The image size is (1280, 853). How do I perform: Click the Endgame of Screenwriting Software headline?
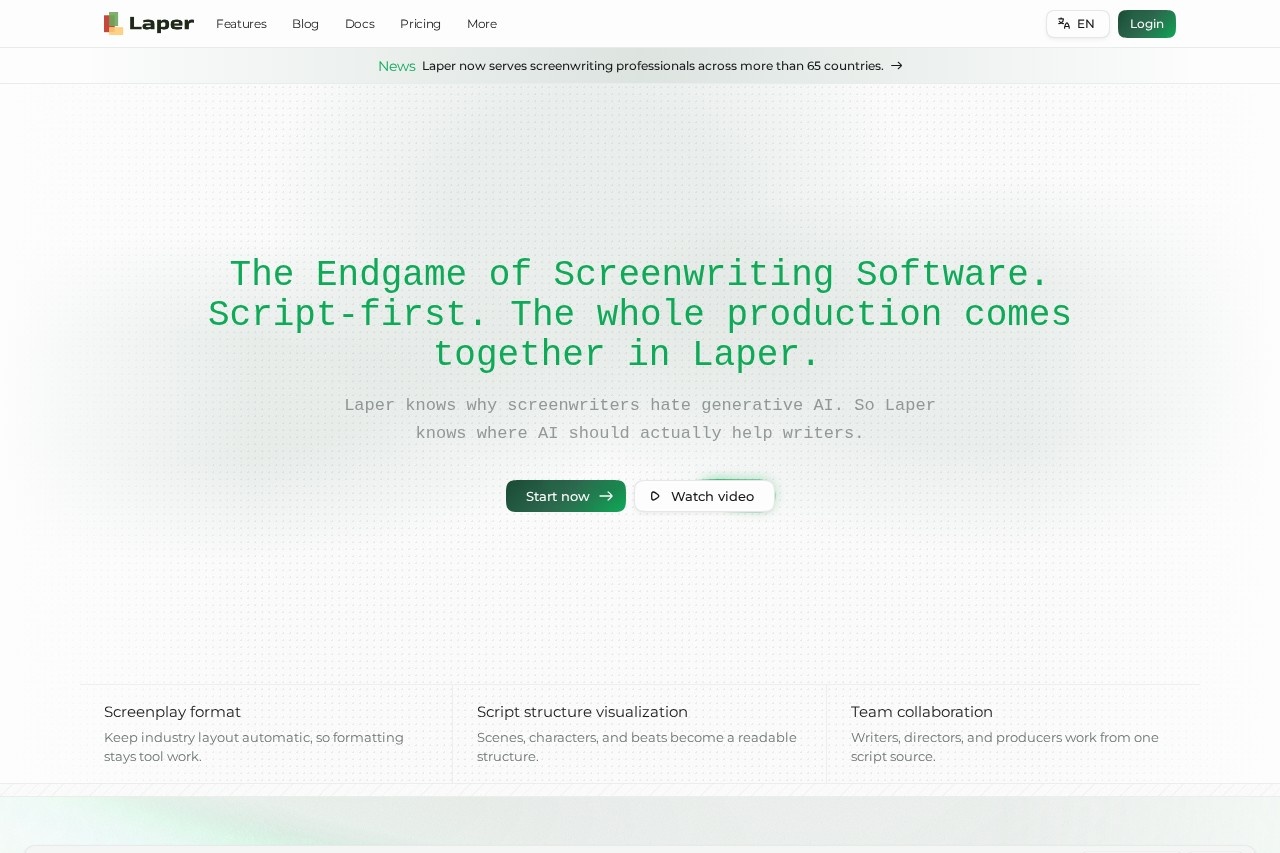(640, 315)
